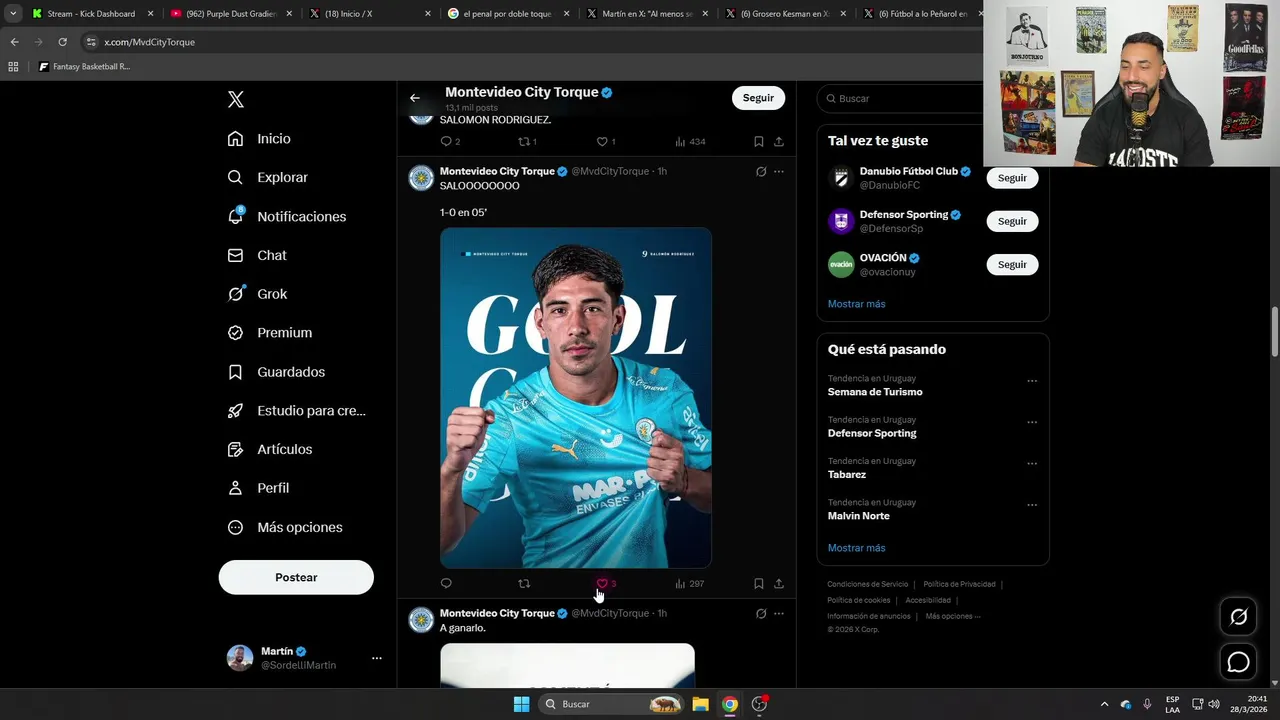1280x720 pixels.
Task: Open the GOL Salomon Rodriguez image
Action: pos(576,398)
